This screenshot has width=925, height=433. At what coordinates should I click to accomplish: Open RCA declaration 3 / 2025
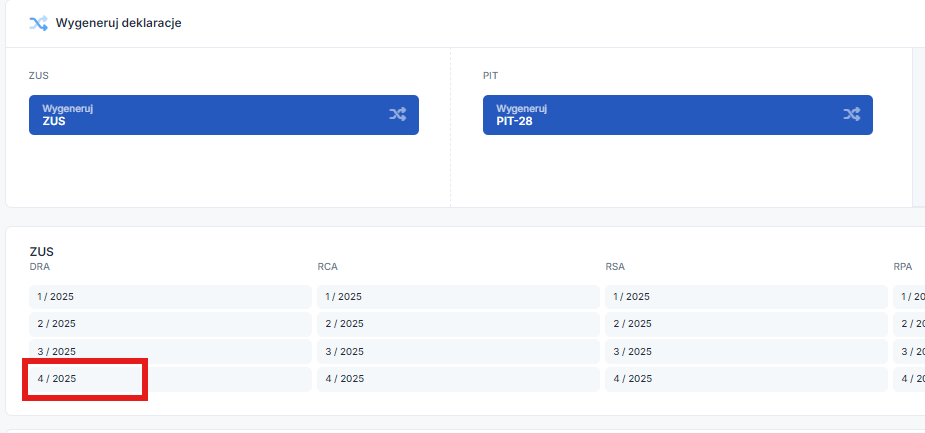pyautogui.click(x=458, y=352)
